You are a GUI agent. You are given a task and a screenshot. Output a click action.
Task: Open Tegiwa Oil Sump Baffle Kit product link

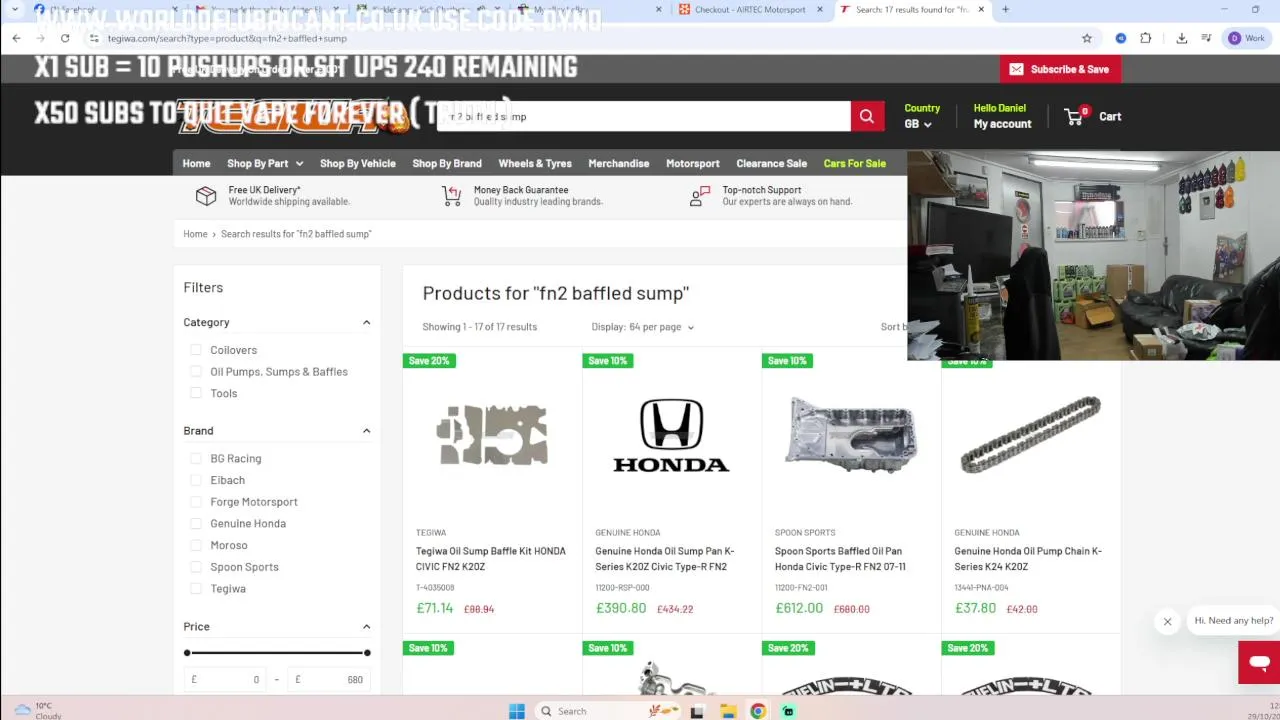(491, 559)
